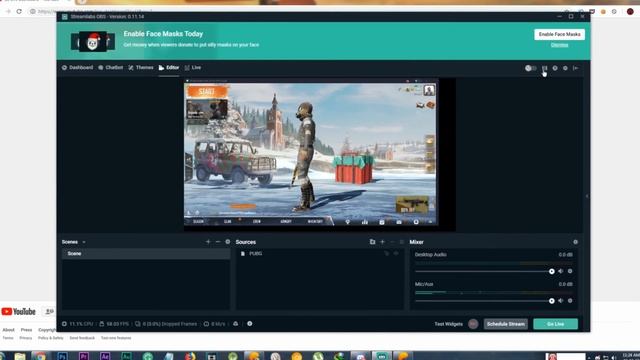
Task: Click the info circle in status bar
Action: pos(250,324)
